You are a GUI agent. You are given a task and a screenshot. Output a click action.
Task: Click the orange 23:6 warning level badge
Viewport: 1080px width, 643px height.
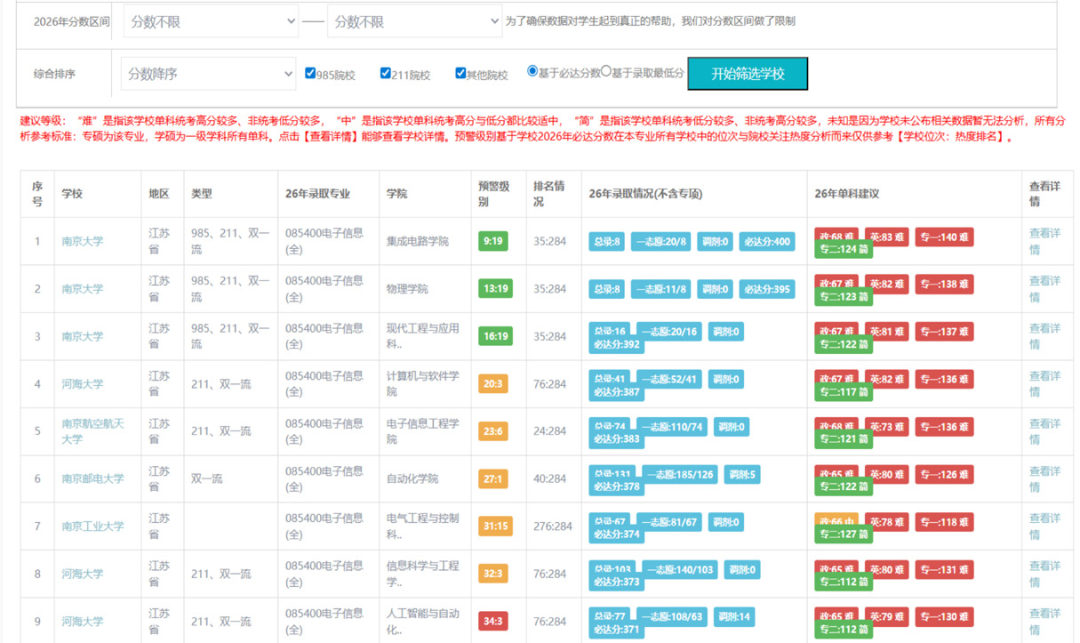492,431
